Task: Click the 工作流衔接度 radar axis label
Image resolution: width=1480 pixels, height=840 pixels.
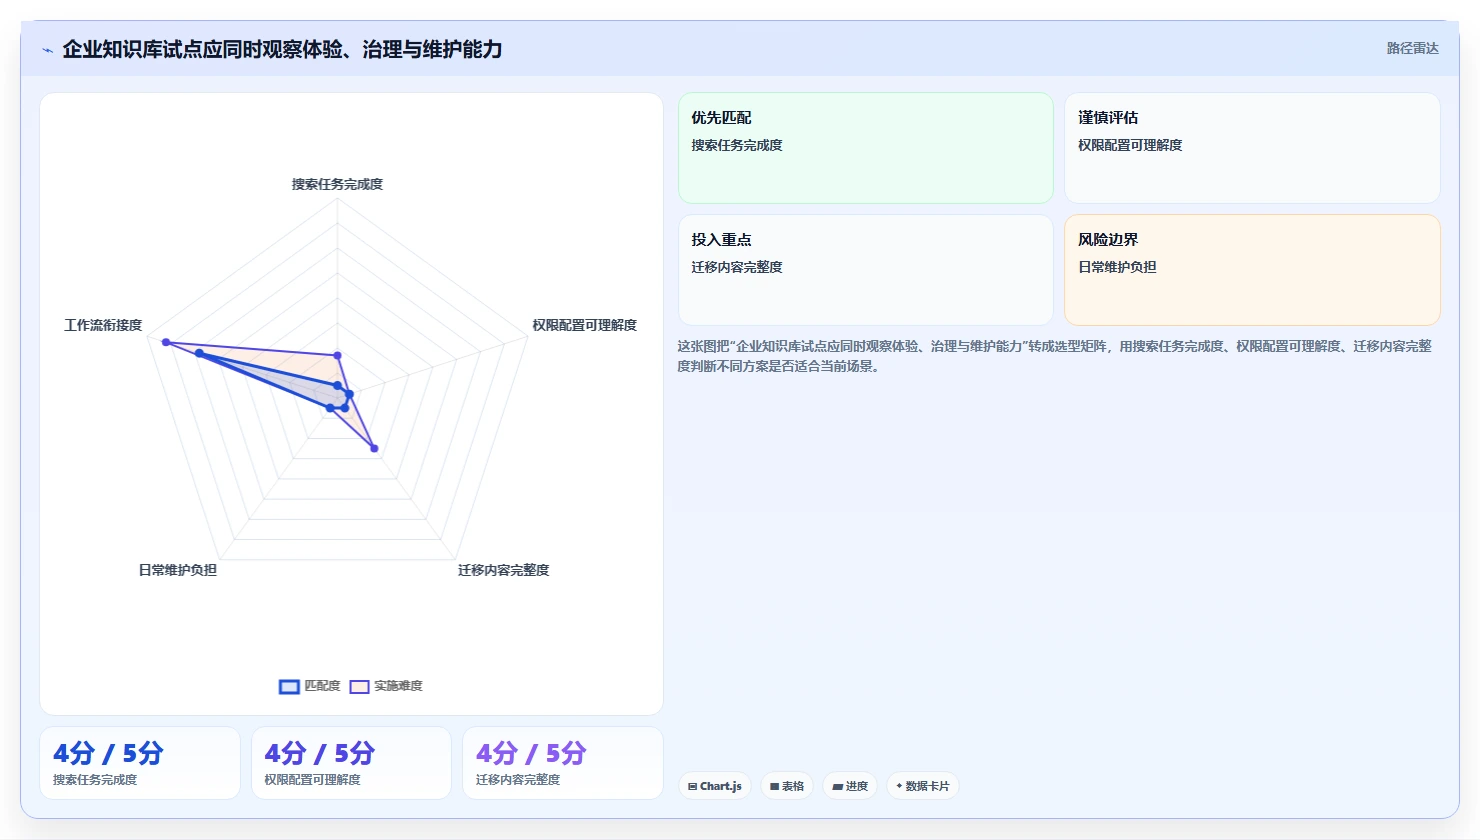Action: tap(103, 325)
